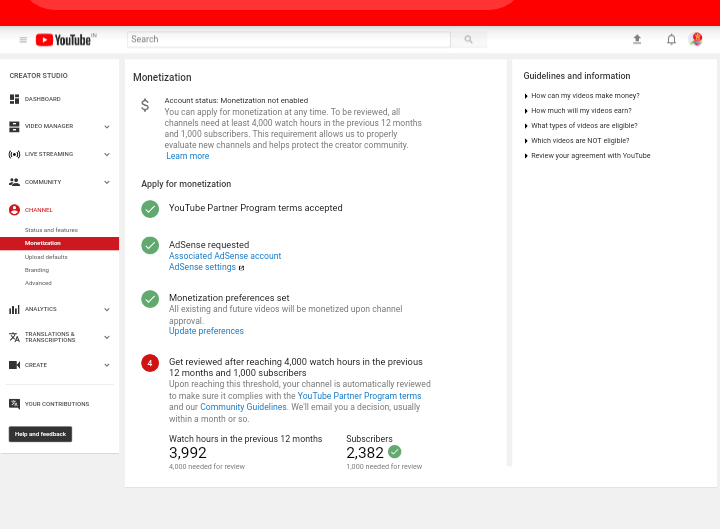Open the hamburger guide menu
This screenshot has height=529, width=720.
click(23, 40)
